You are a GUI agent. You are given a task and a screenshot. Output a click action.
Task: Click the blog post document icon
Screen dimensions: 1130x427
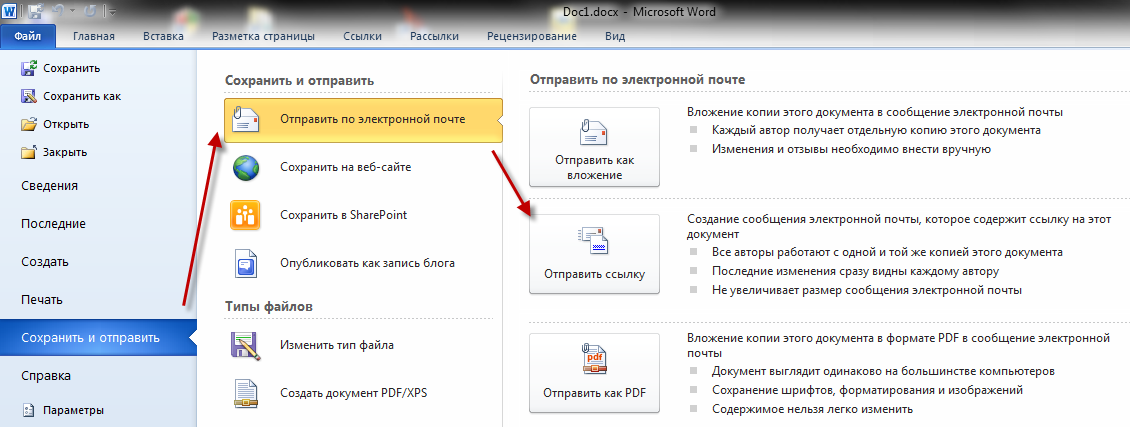coord(246,264)
